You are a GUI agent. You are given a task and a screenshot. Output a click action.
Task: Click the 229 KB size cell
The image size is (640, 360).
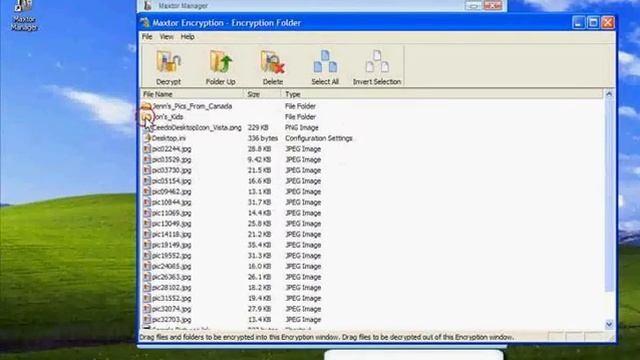tap(258, 128)
